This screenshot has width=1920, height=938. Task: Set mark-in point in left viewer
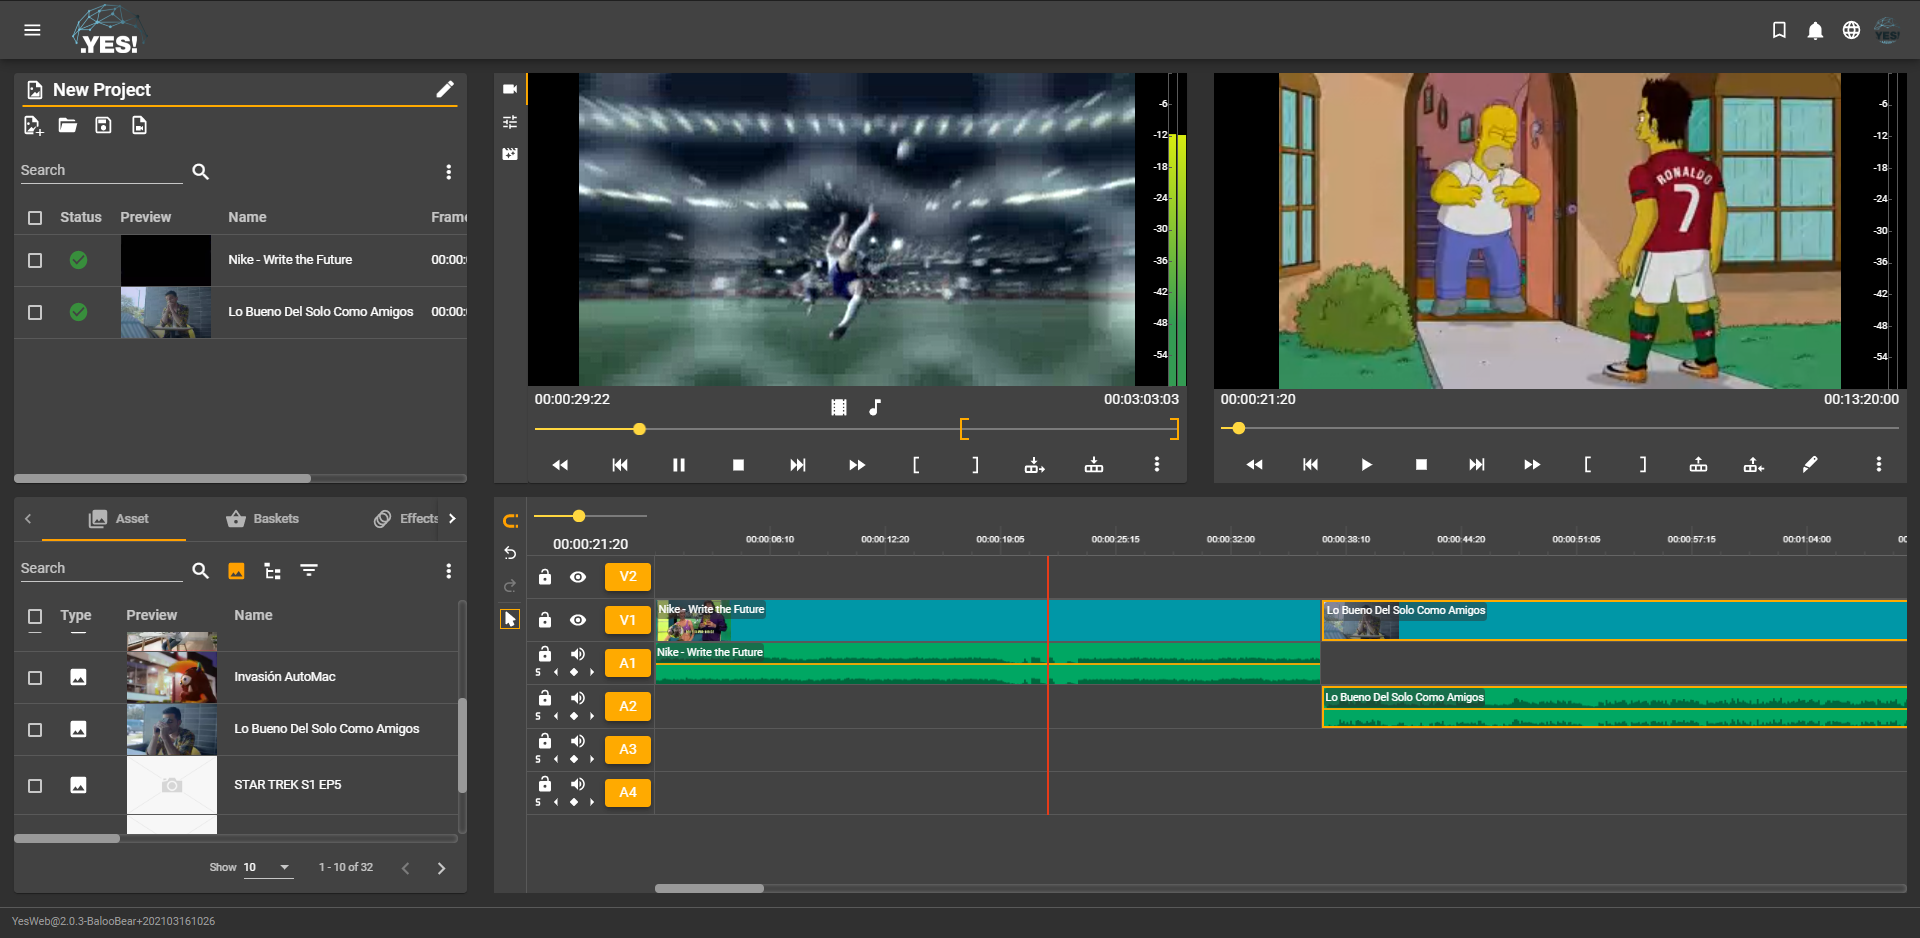pos(916,465)
